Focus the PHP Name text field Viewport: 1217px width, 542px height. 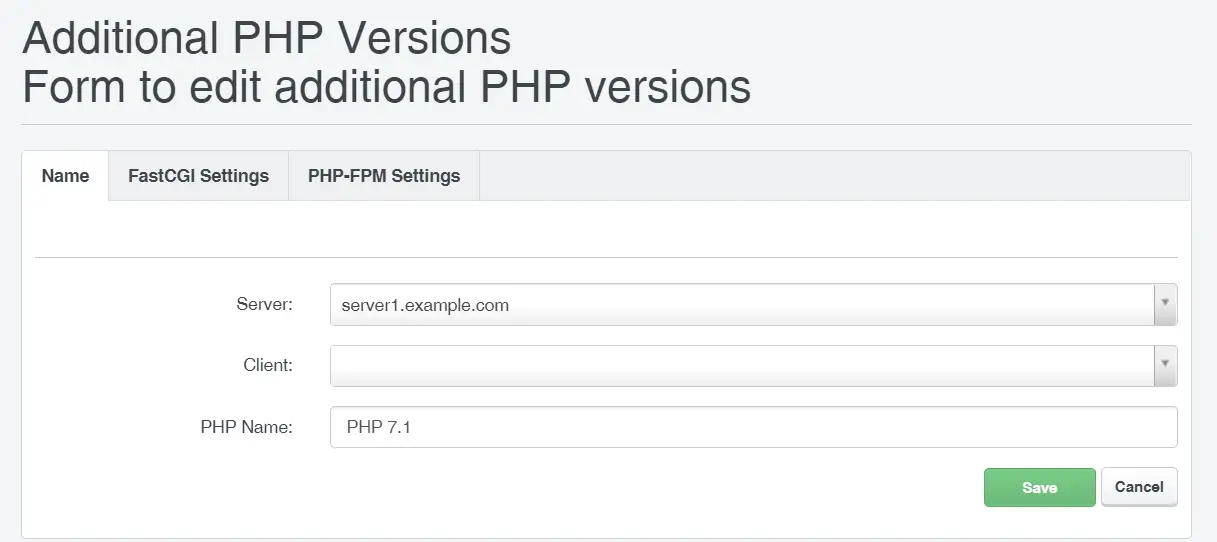[753, 427]
